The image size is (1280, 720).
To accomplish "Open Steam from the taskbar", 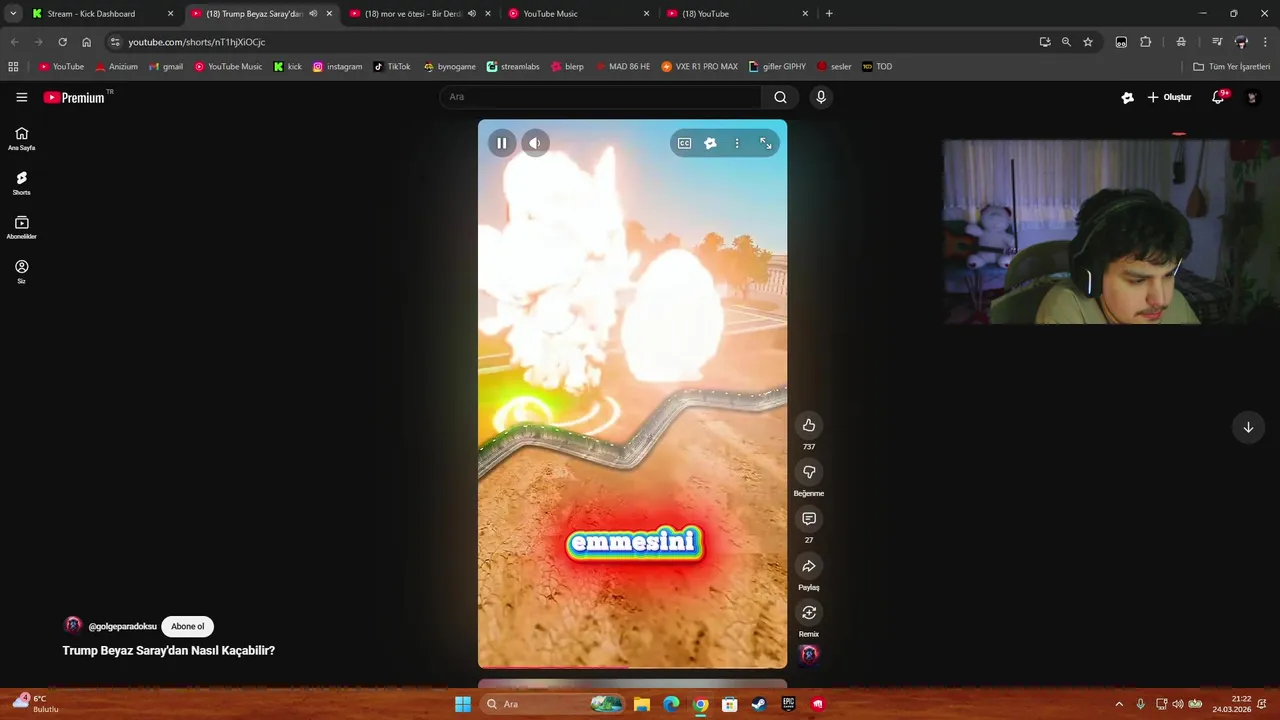I will [x=759, y=704].
